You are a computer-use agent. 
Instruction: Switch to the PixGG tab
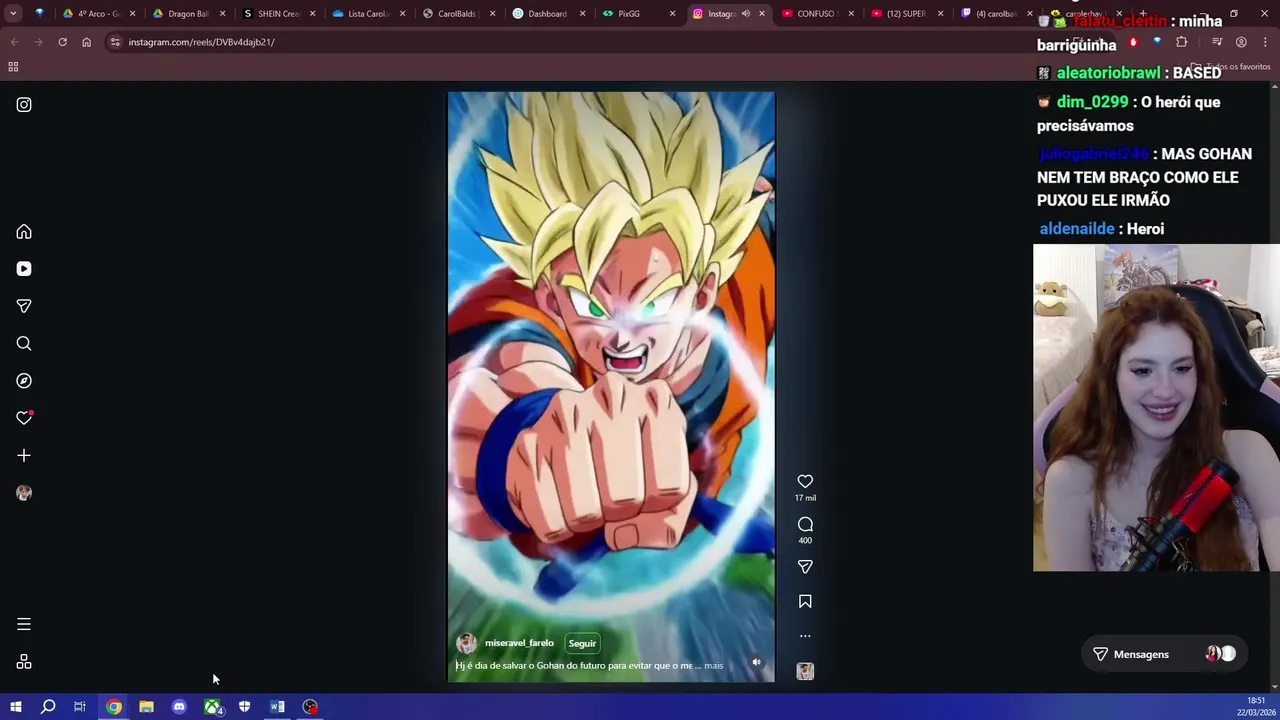pyautogui.click(x=628, y=14)
